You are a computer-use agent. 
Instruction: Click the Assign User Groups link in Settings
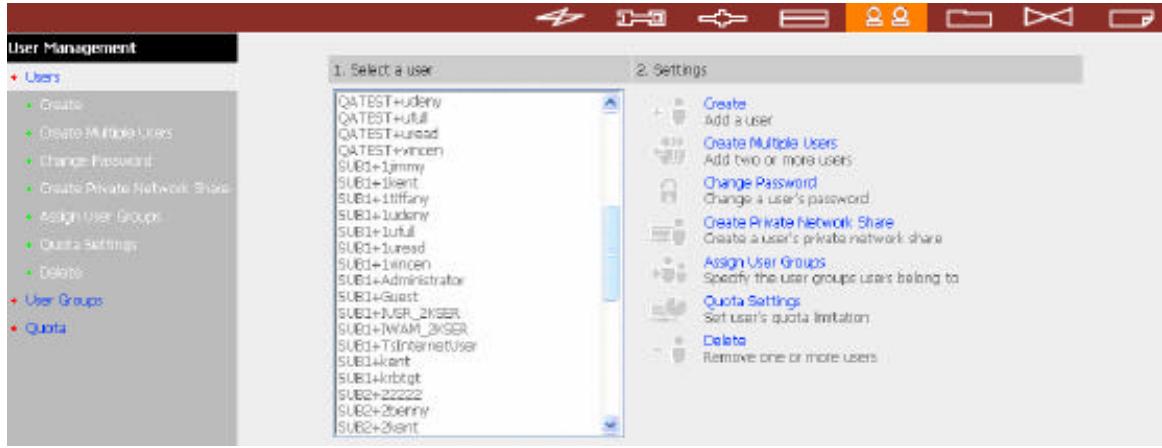tap(764, 262)
